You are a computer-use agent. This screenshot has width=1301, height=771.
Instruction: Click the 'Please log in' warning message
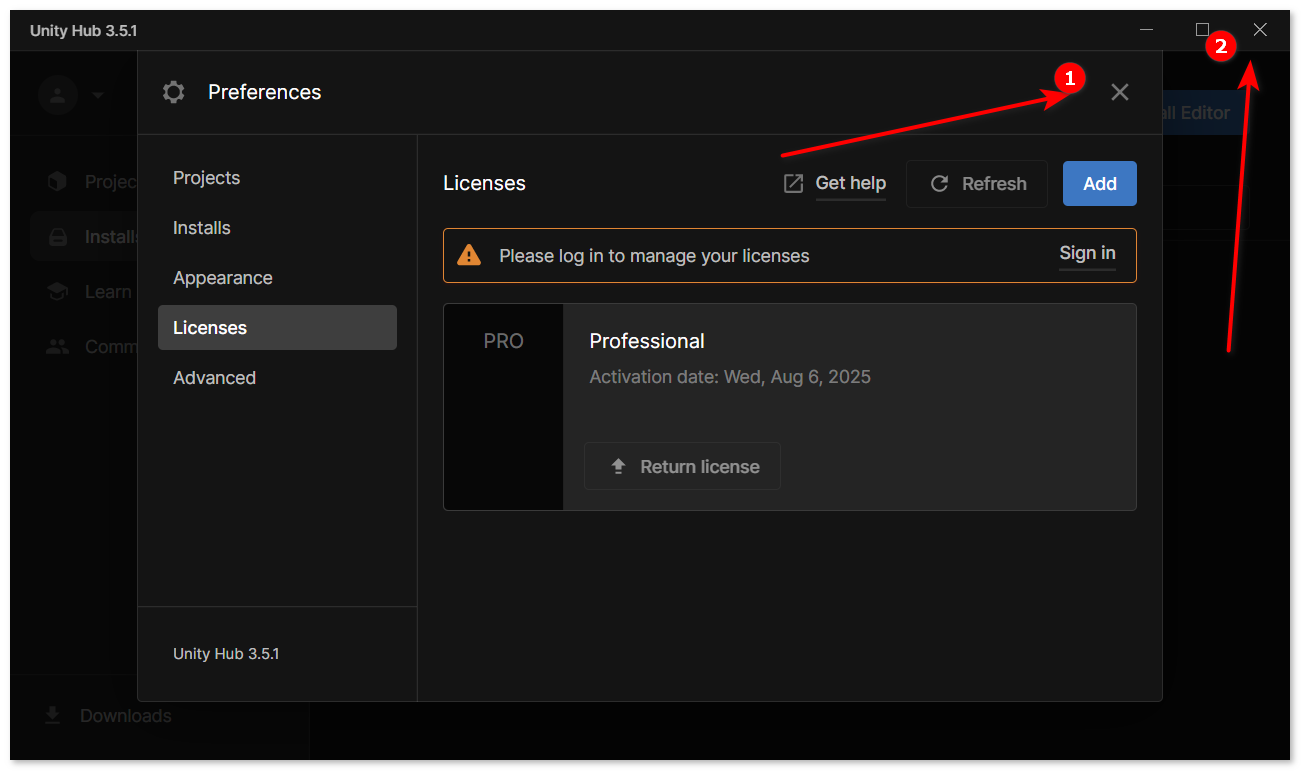(654, 256)
